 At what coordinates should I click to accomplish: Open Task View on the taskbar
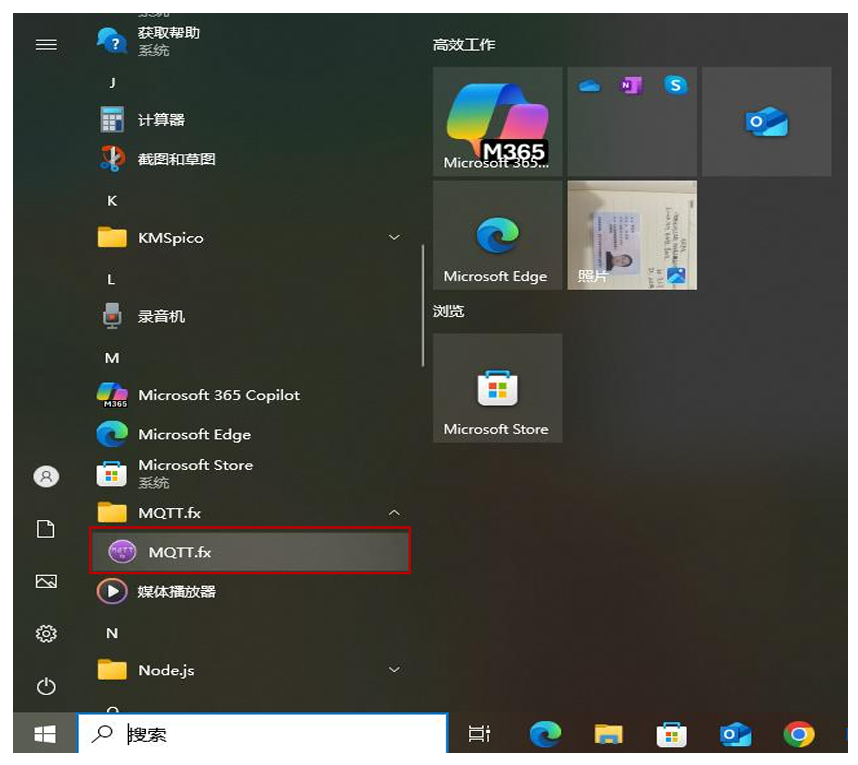479,733
